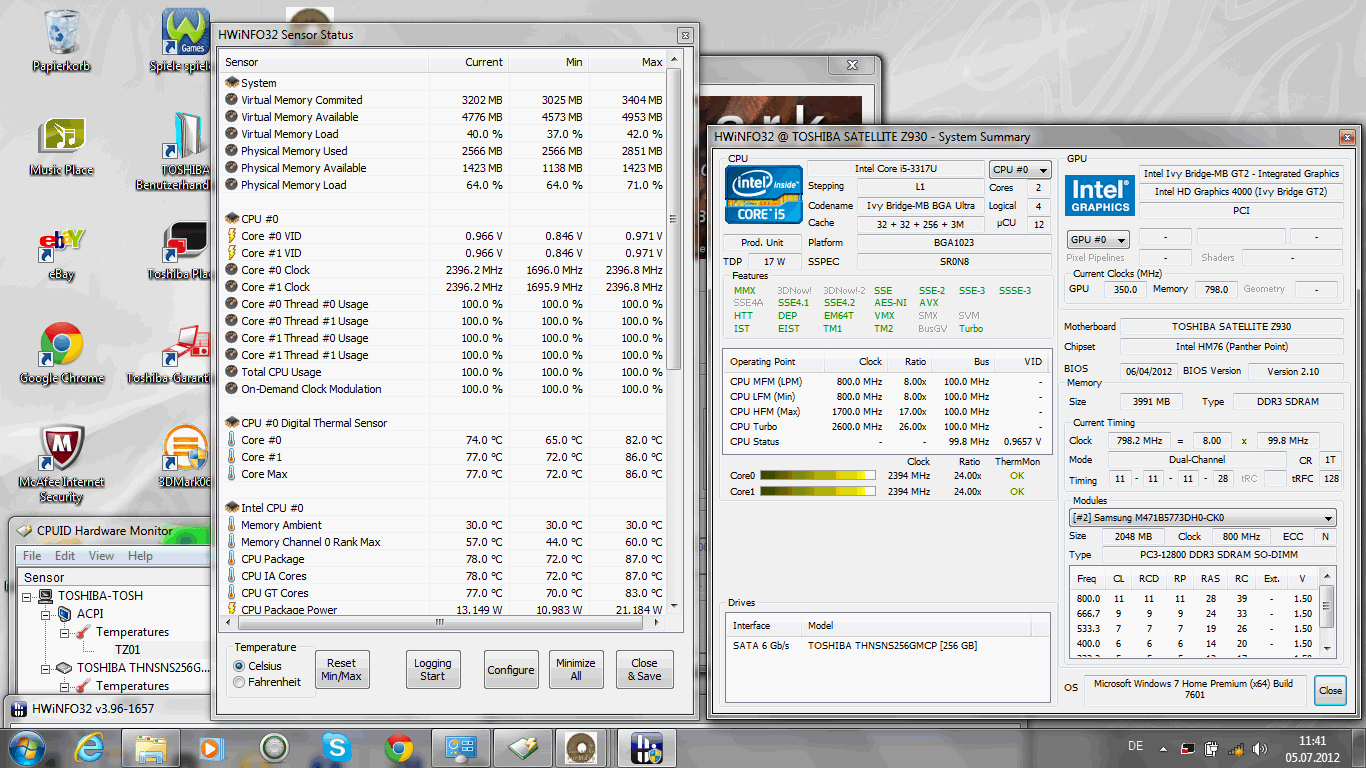This screenshot has width=1366, height=768.
Task: Open Google Chrome desktop shortcut
Action: 61,355
